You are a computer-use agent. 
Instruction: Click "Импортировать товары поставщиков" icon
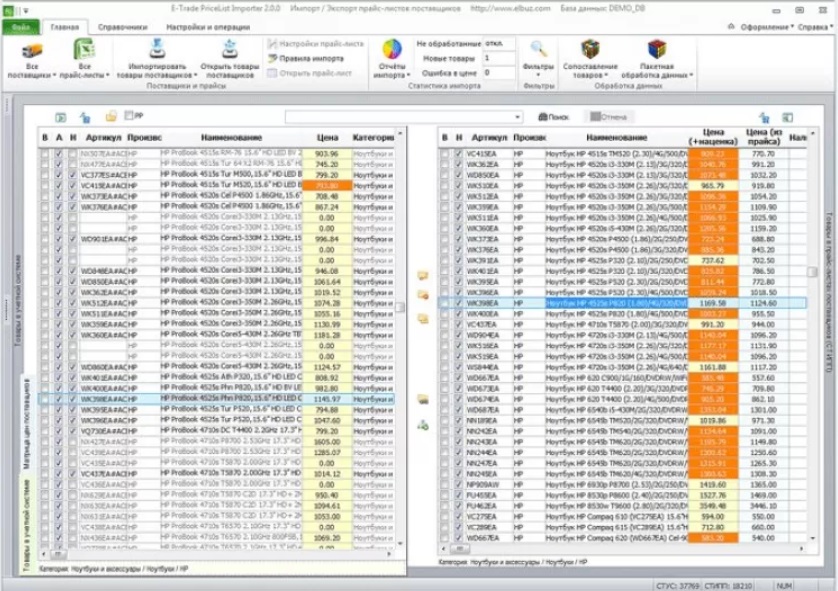click(157, 52)
